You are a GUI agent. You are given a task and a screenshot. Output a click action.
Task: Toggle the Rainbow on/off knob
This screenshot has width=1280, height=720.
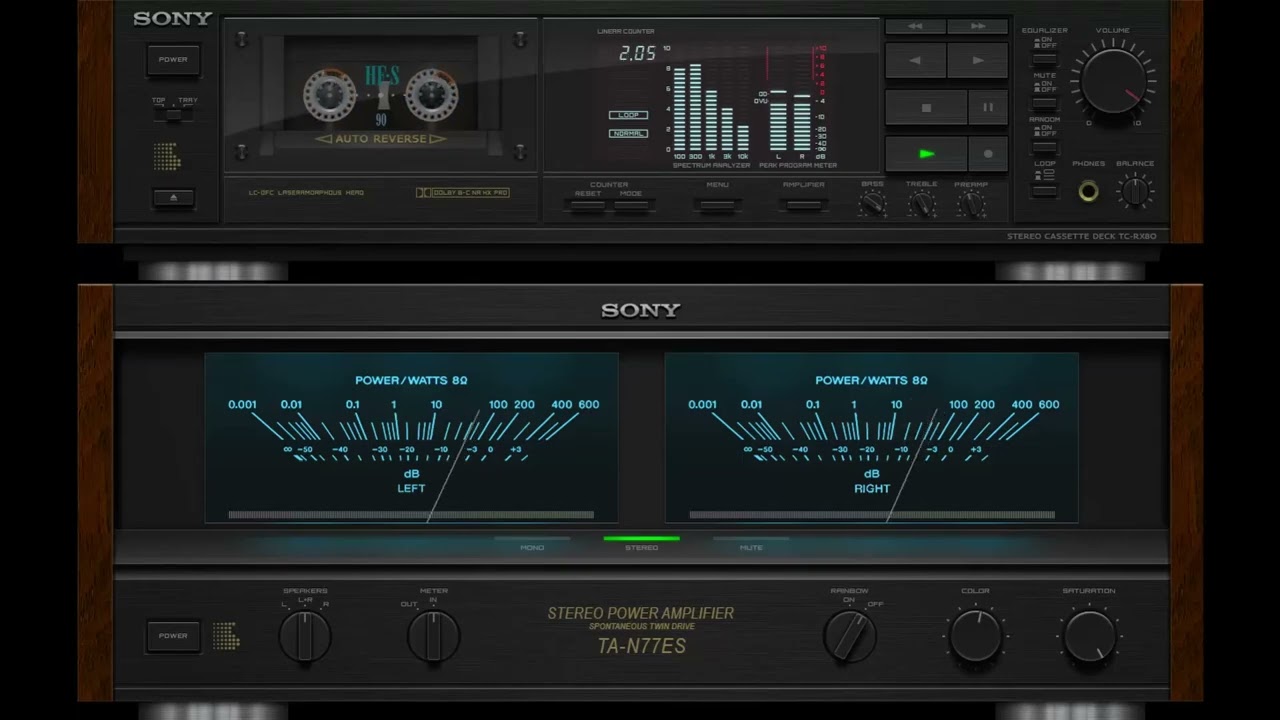pos(850,635)
